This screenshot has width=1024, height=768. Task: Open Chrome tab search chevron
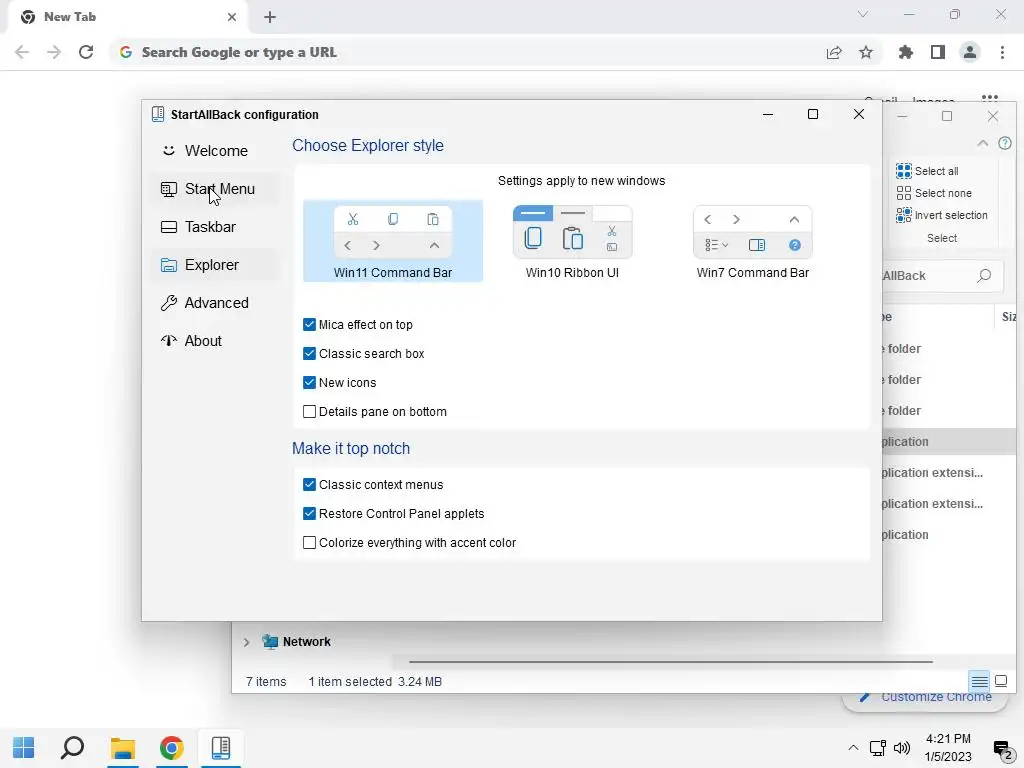tap(863, 14)
